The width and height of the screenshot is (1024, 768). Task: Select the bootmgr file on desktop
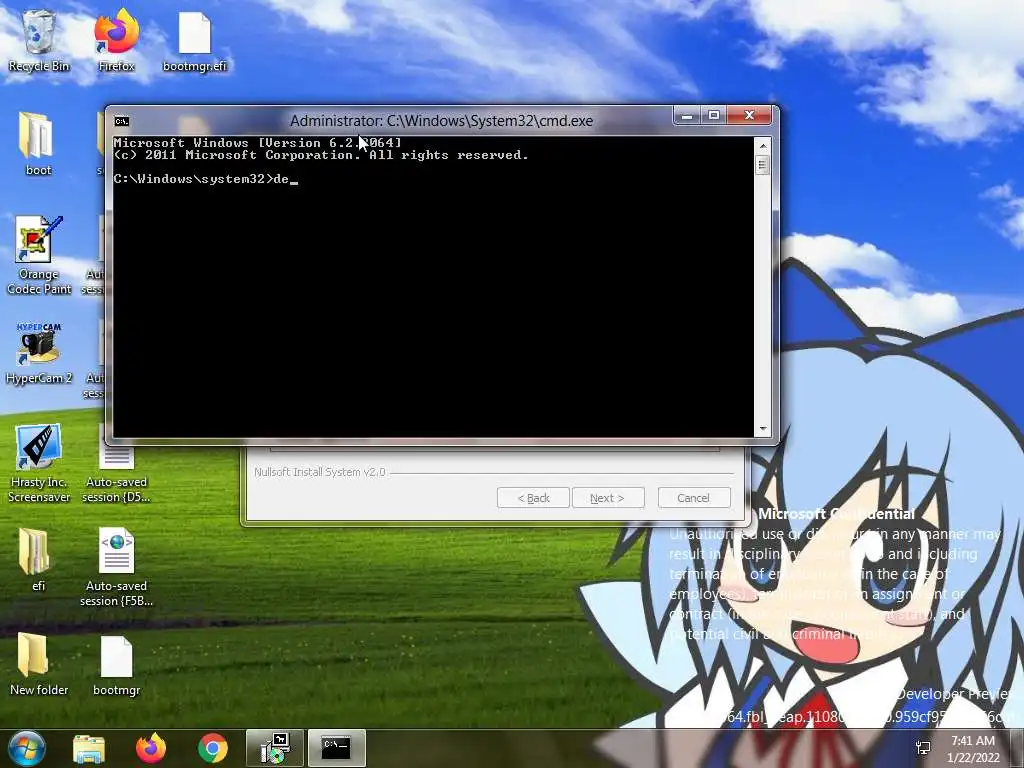[116, 665]
